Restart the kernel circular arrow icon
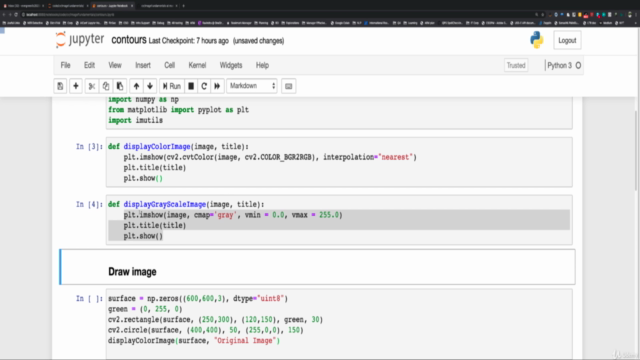This screenshot has width=640, height=360. pos(204,86)
